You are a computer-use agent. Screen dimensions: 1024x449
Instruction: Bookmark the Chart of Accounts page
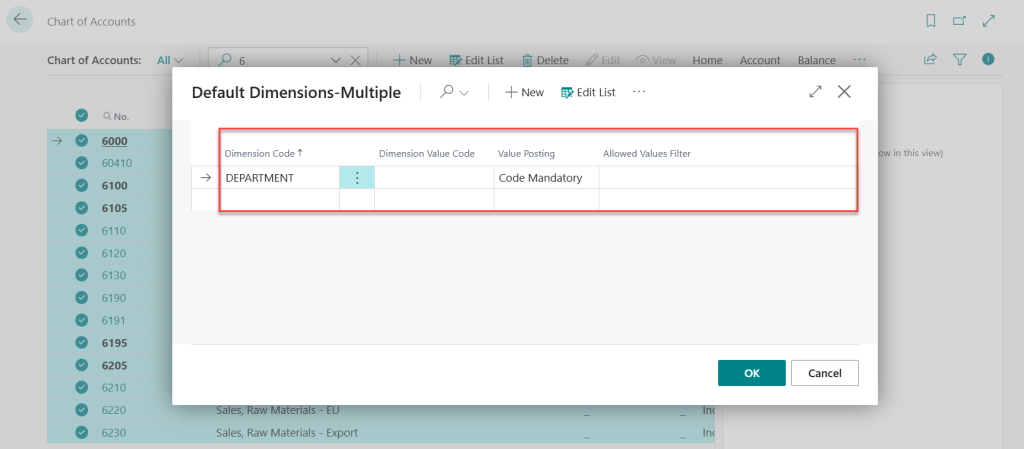click(x=931, y=21)
